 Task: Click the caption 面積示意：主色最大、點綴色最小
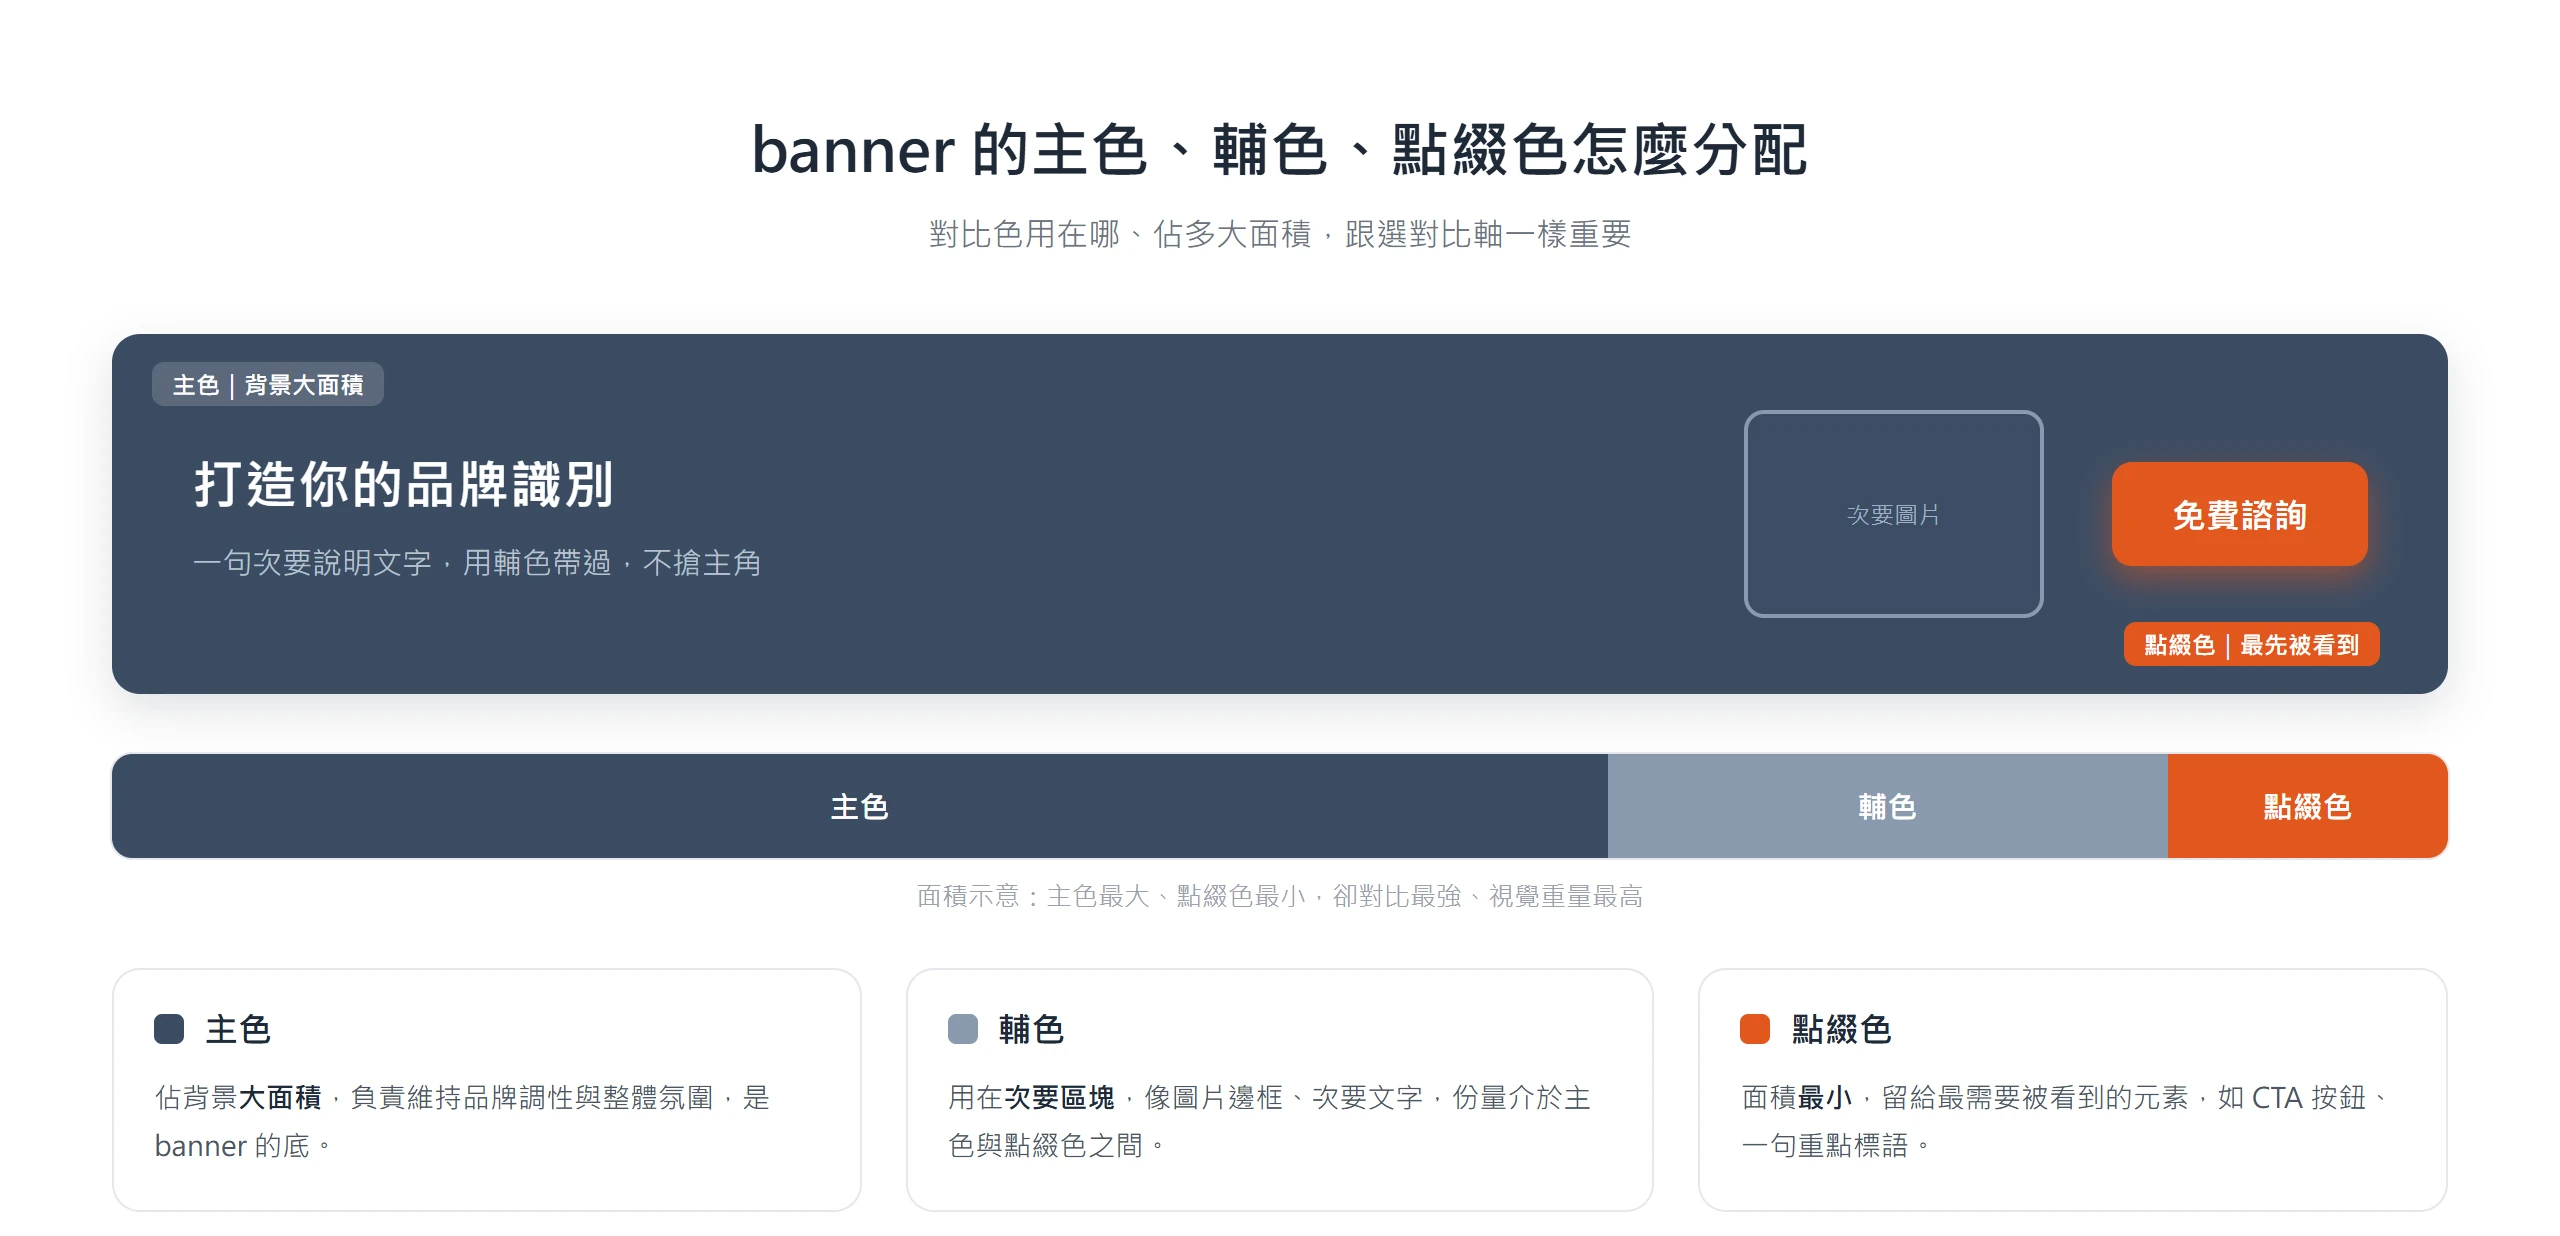[x=1111, y=895]
